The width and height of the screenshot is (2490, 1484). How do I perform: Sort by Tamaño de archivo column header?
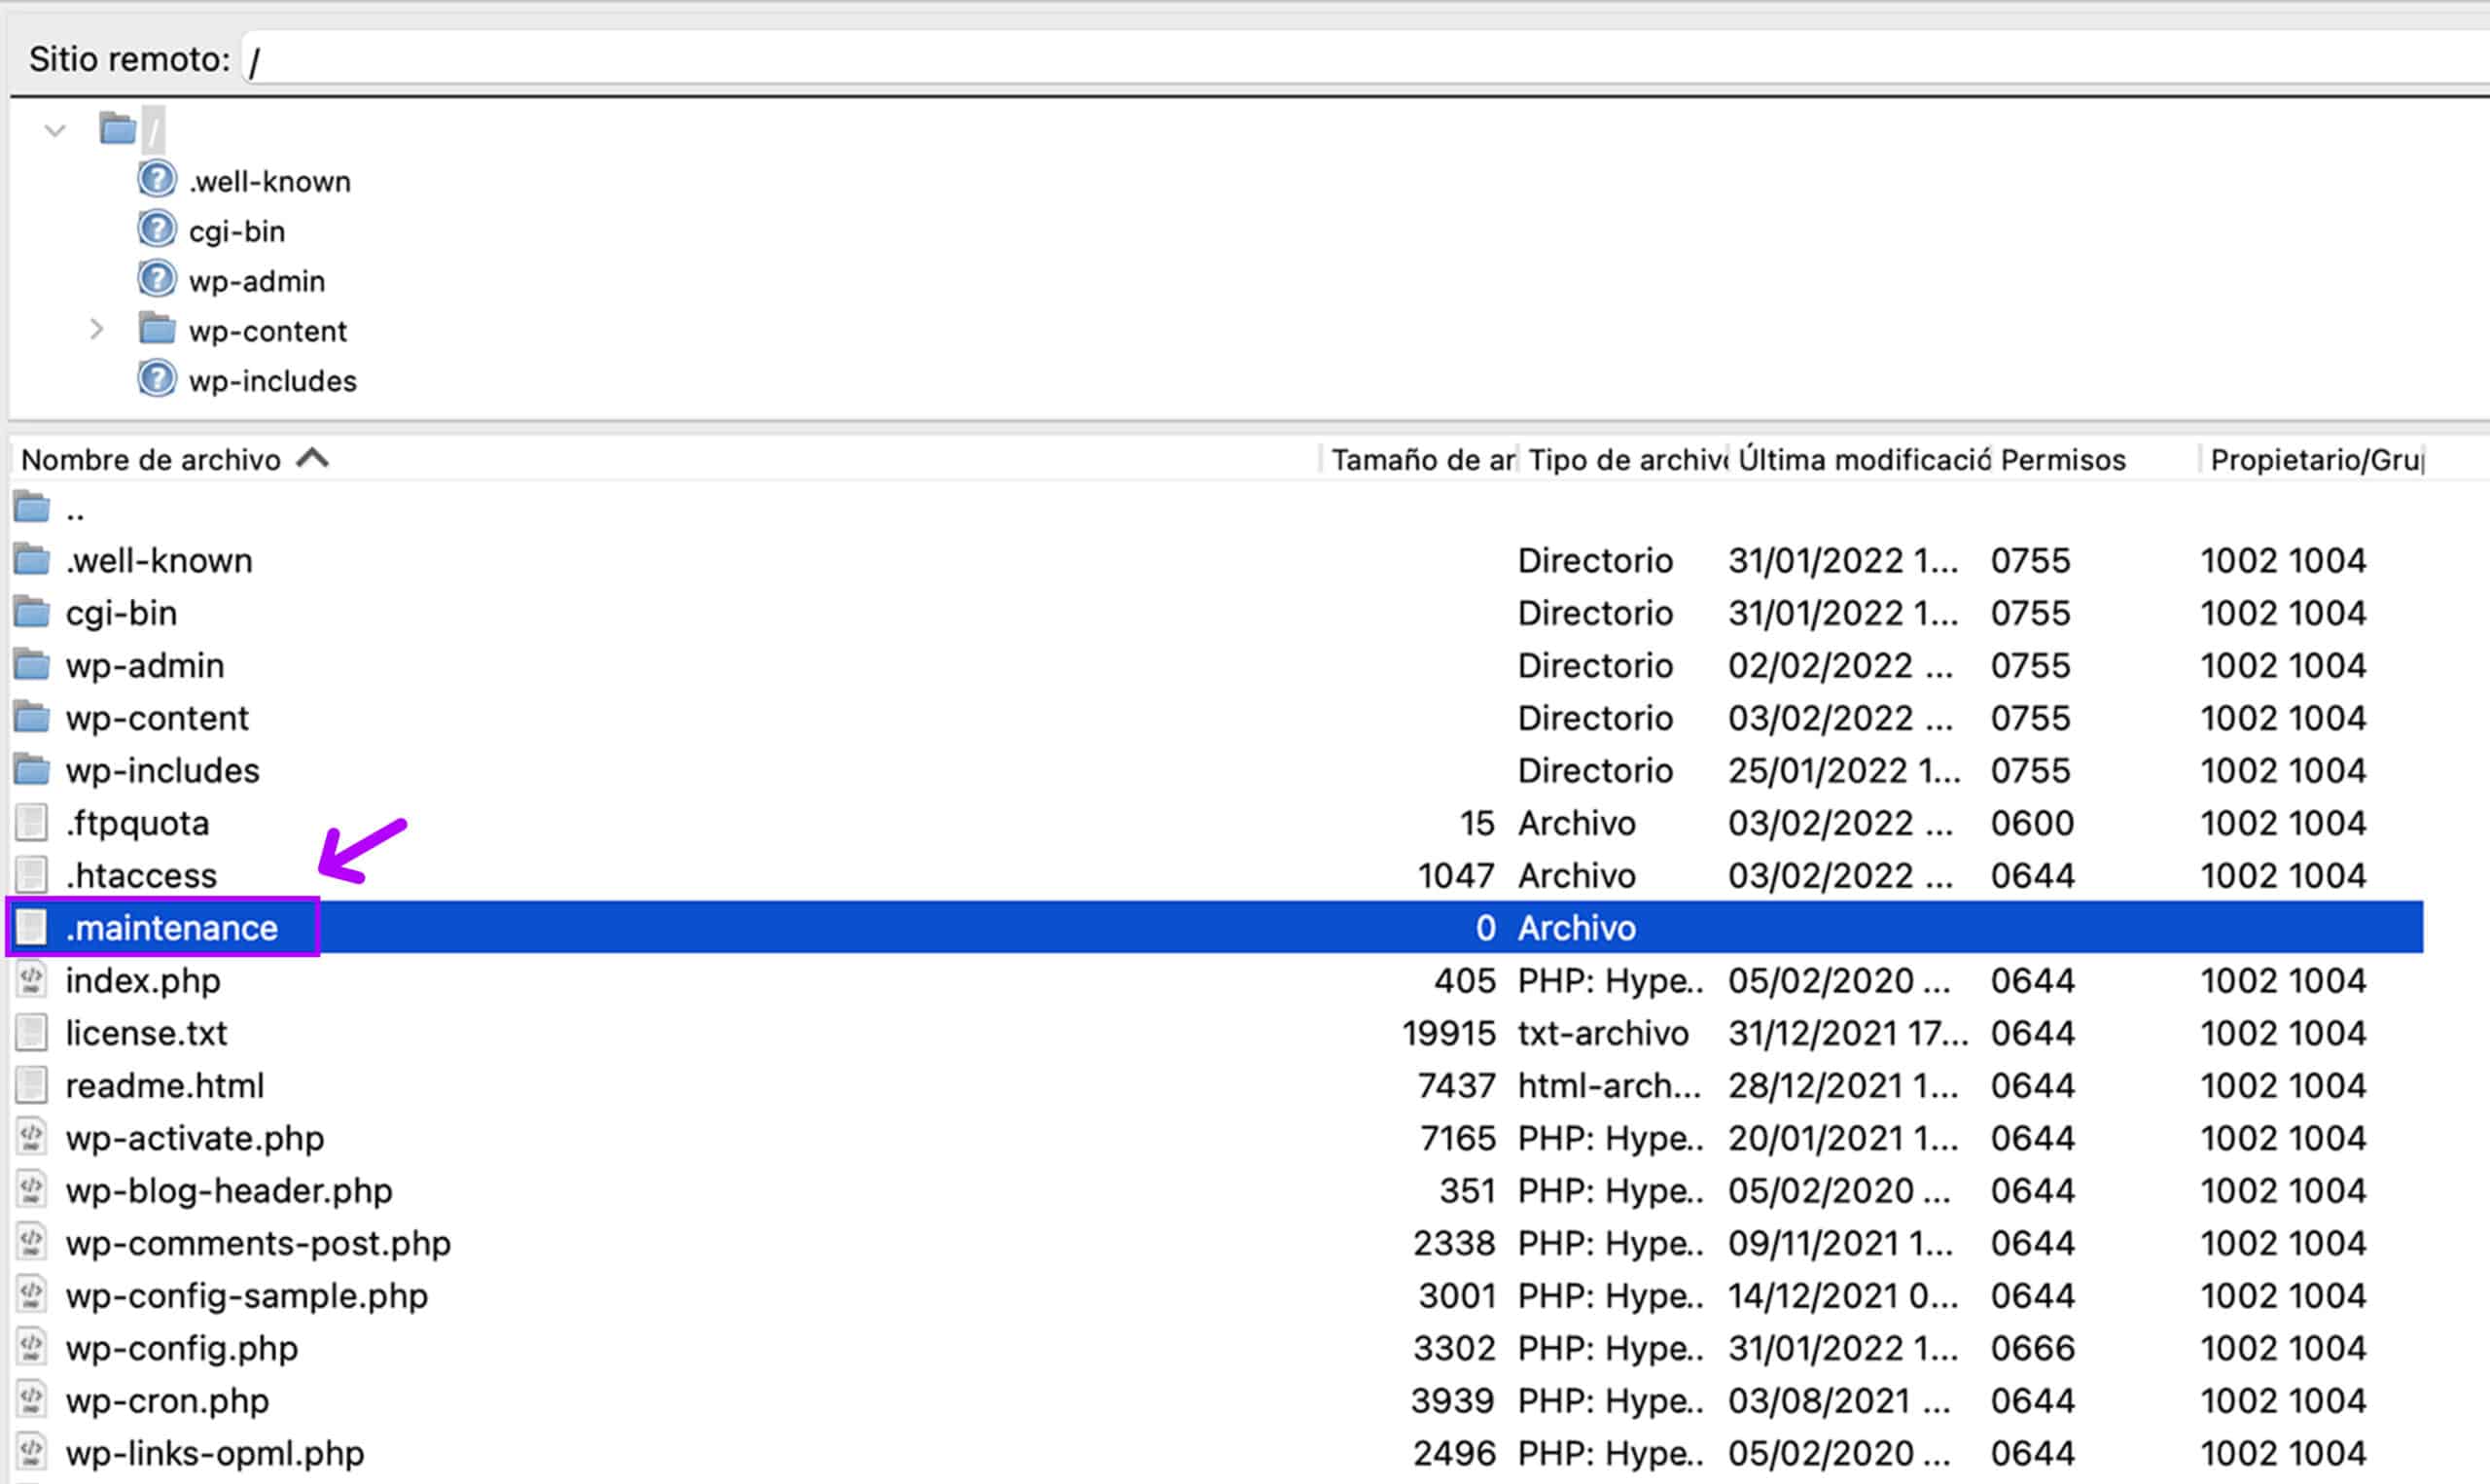[1420, 460]
